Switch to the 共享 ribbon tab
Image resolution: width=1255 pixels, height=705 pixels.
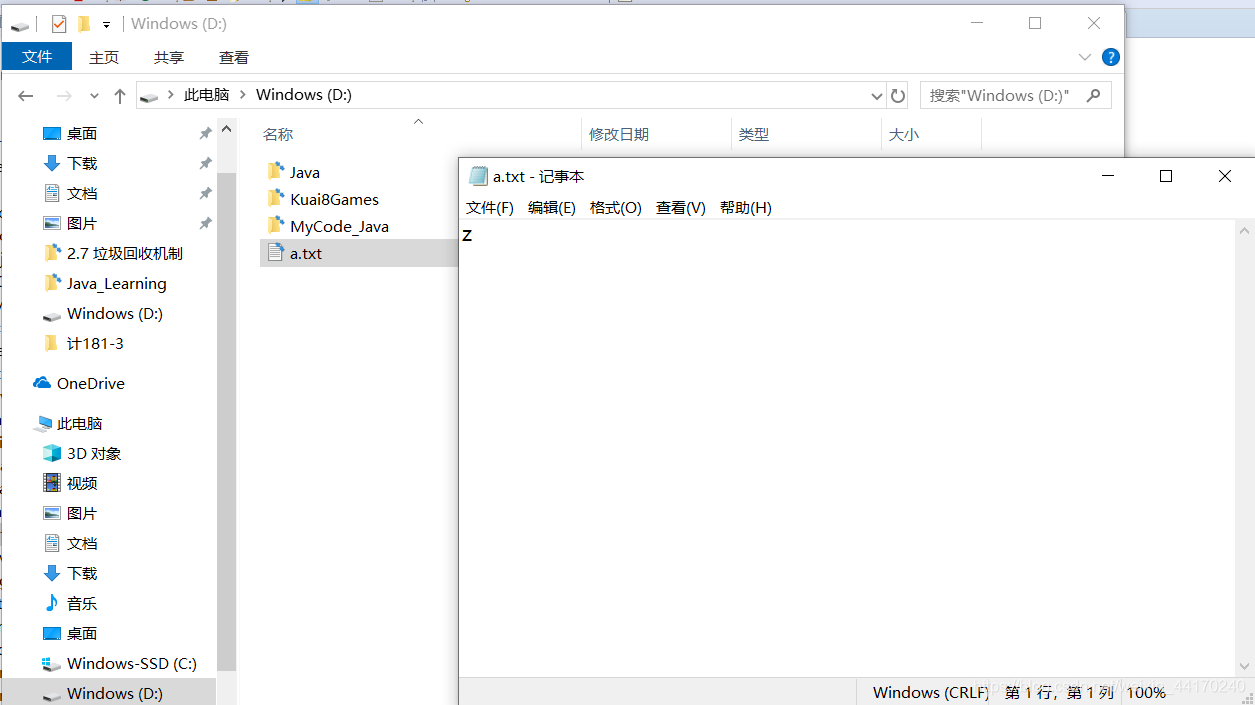[169, 58]
